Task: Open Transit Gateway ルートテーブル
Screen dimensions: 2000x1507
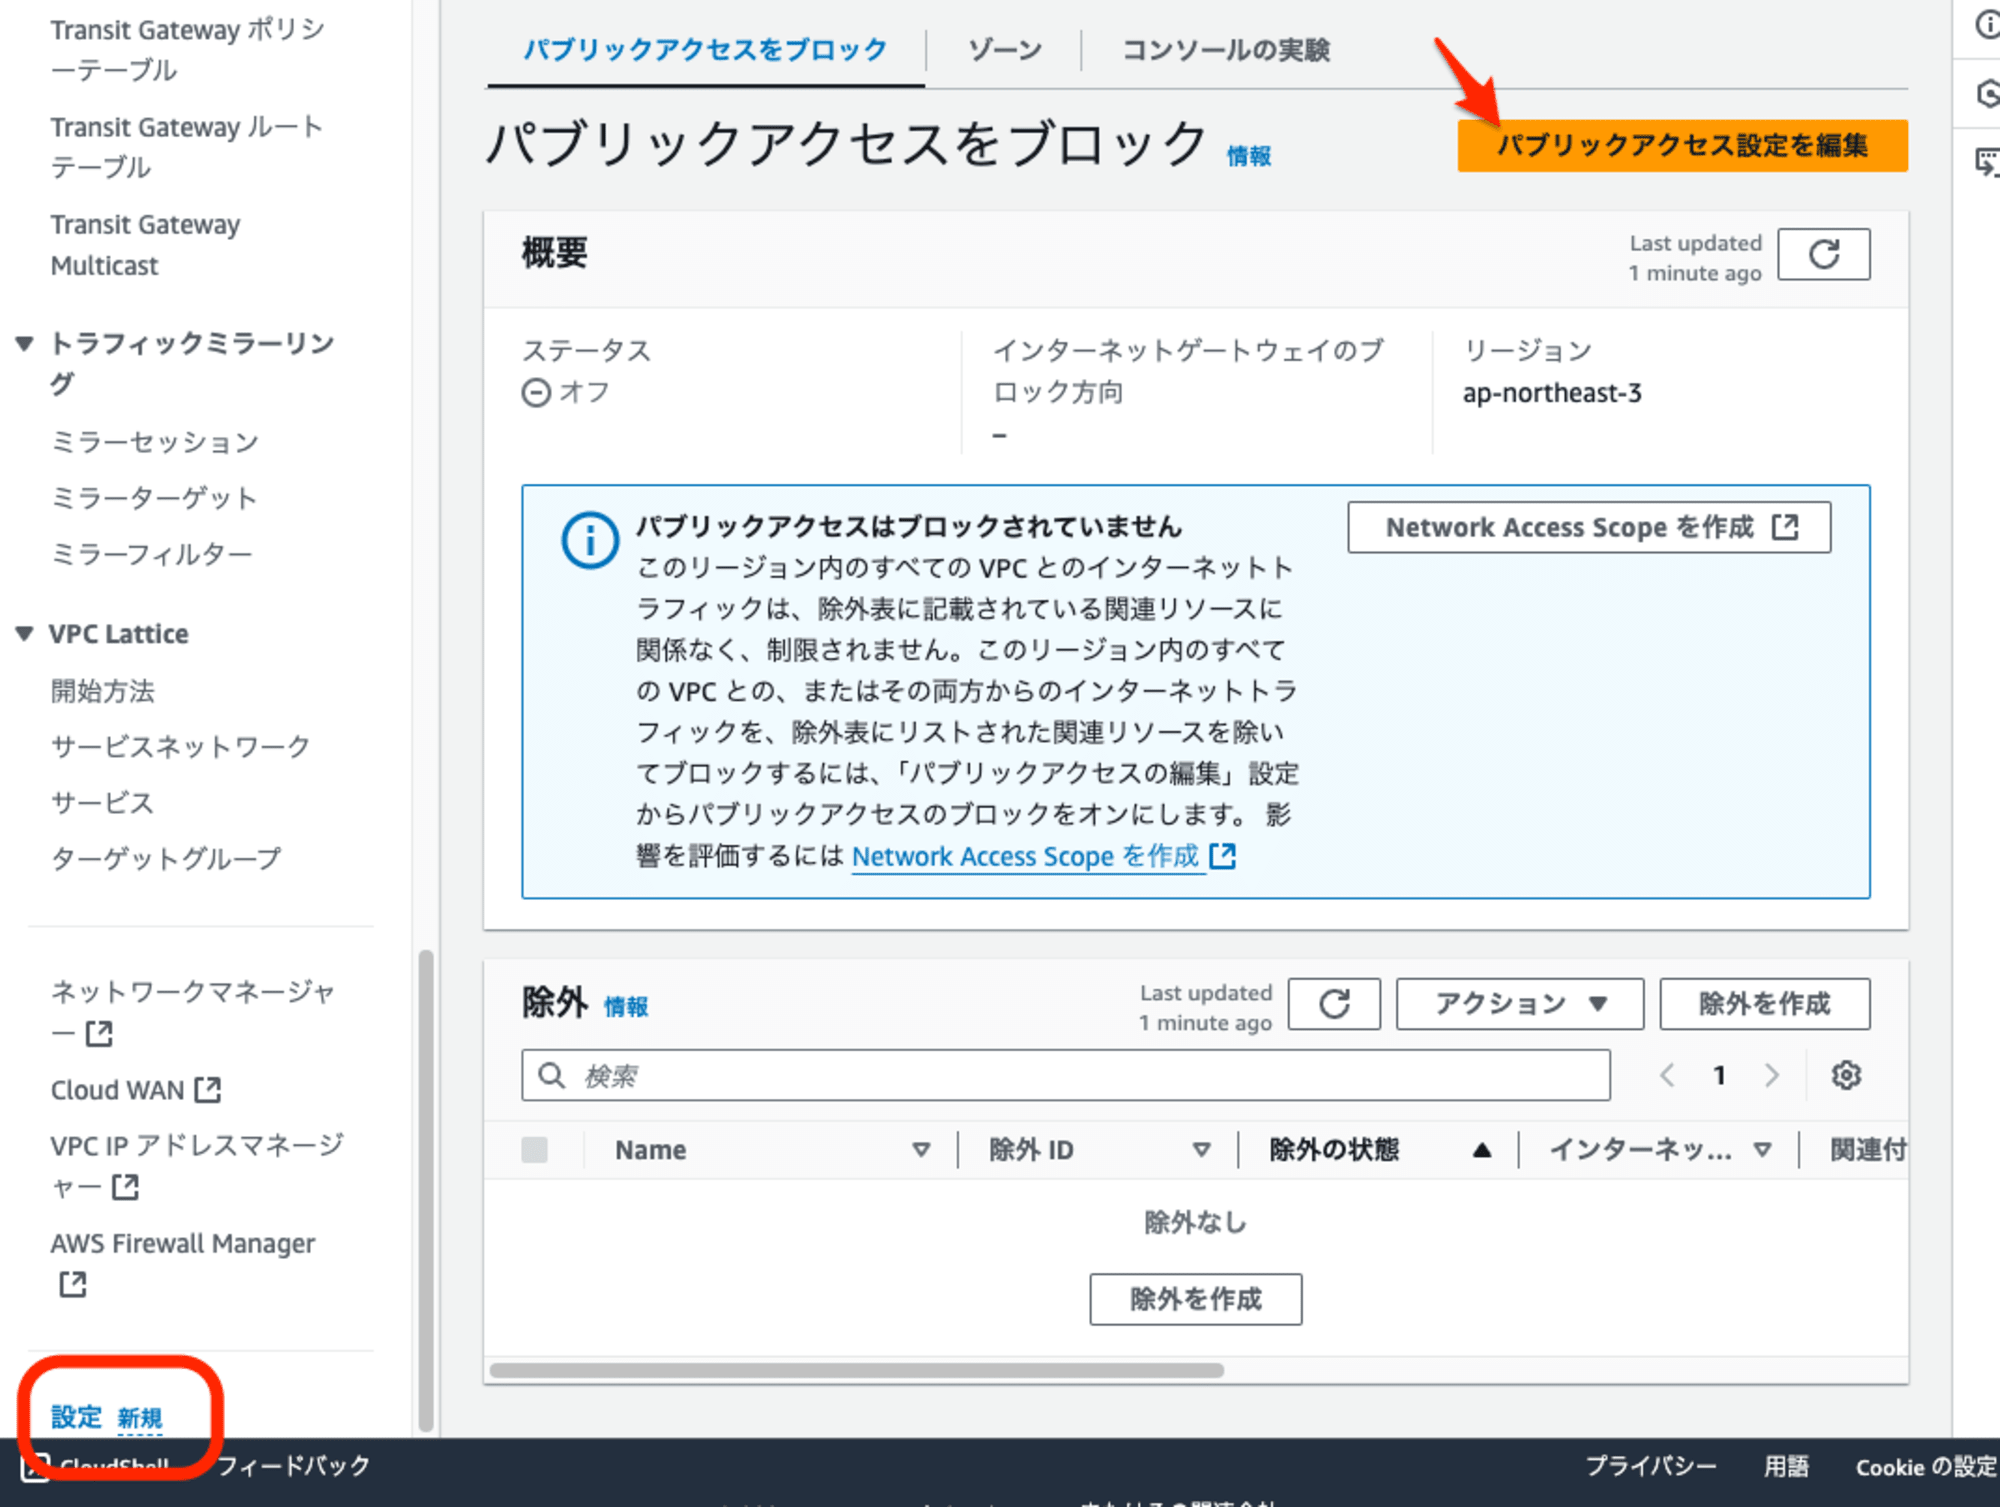Action: 187,147
